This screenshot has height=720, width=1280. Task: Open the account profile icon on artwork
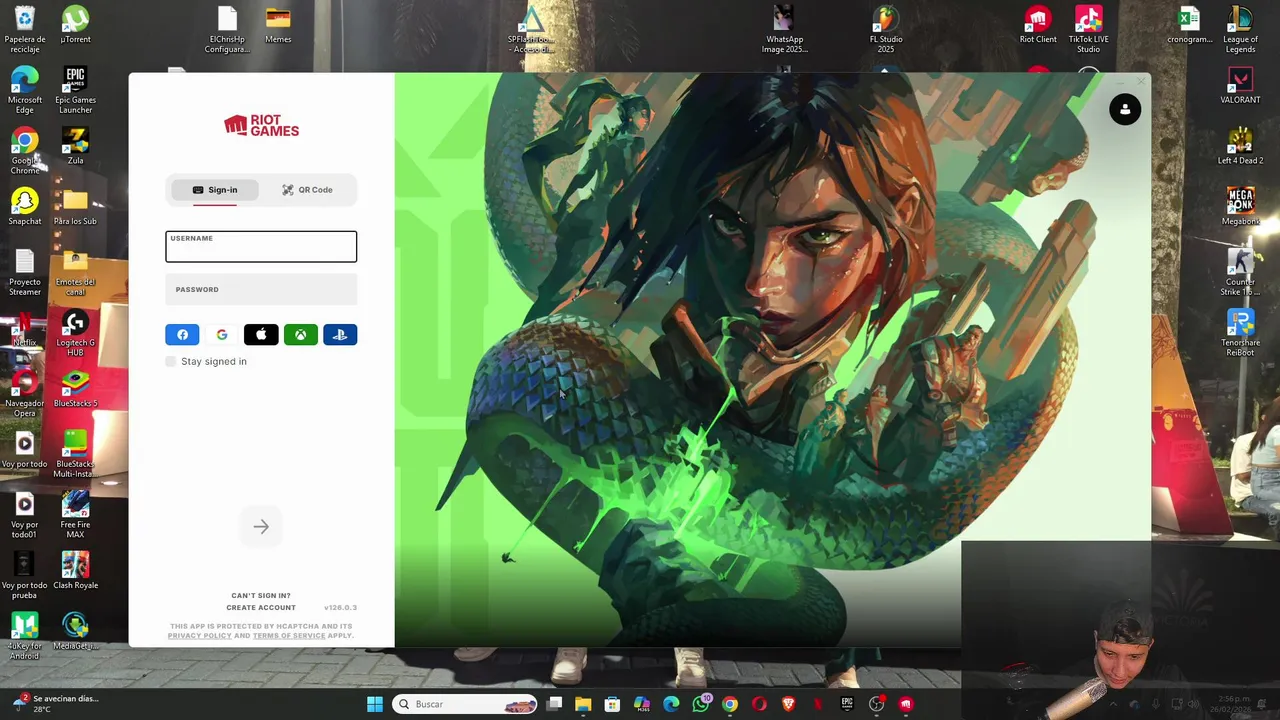point(1125,109)
